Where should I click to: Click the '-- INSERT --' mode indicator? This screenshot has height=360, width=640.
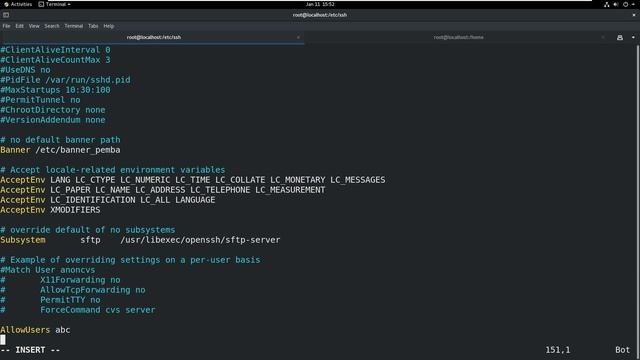[x=30, y=350]
